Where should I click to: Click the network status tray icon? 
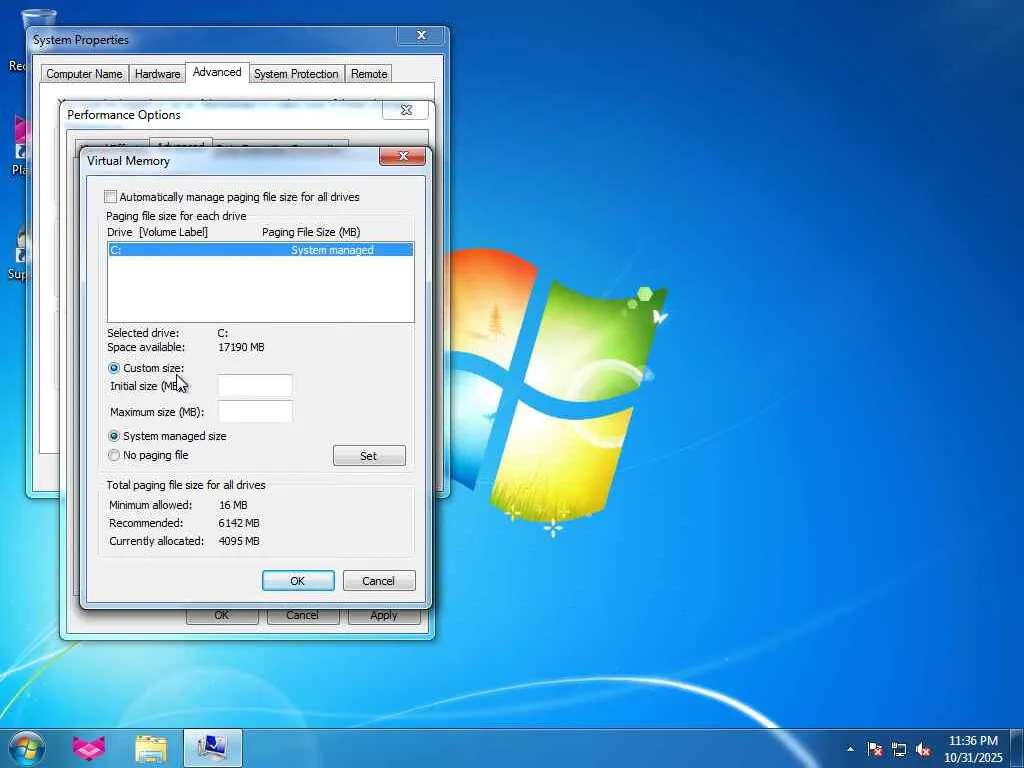(899, 749)
